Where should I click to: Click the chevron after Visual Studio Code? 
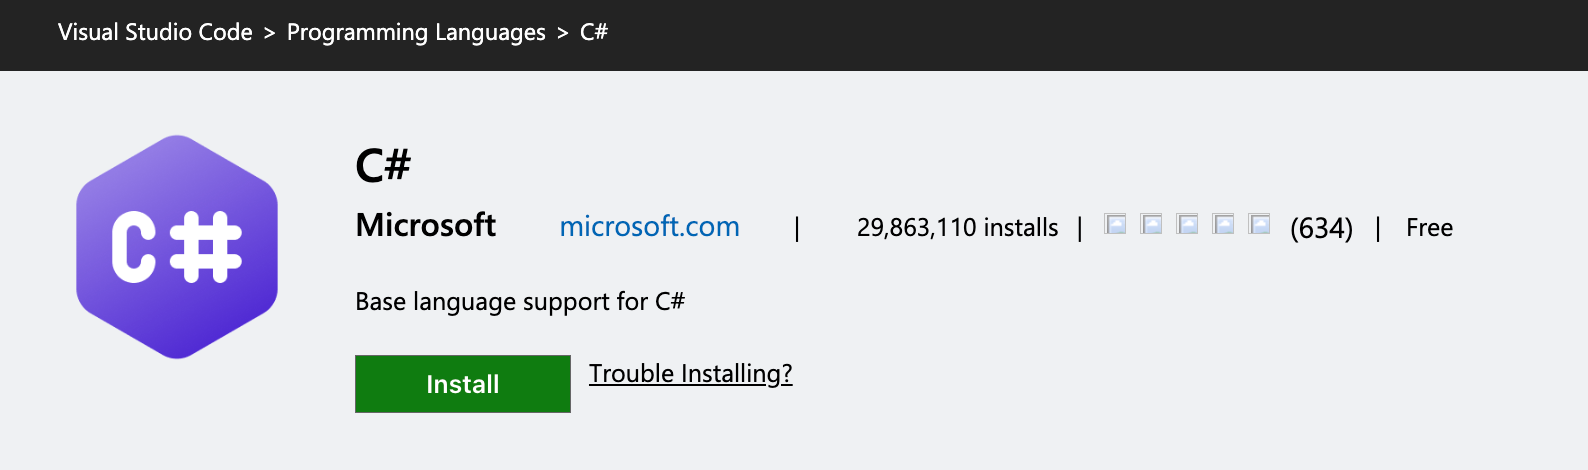point(269,33)
